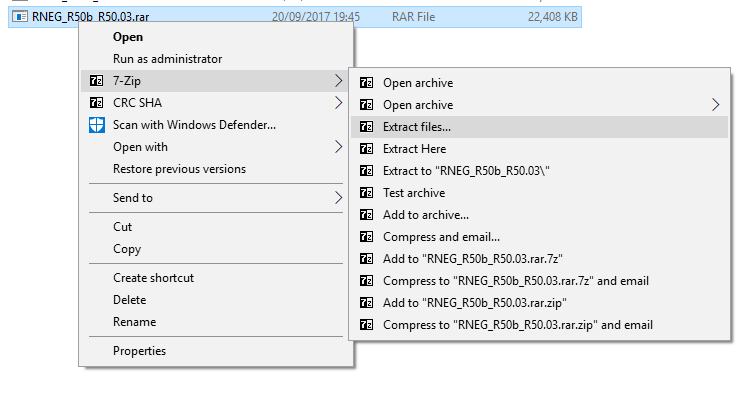Image resolution: width=743 pixels, height=396 pixels.
Task: Select the RNEG_R50b_R50.03.rar file name
Action: 91,17
